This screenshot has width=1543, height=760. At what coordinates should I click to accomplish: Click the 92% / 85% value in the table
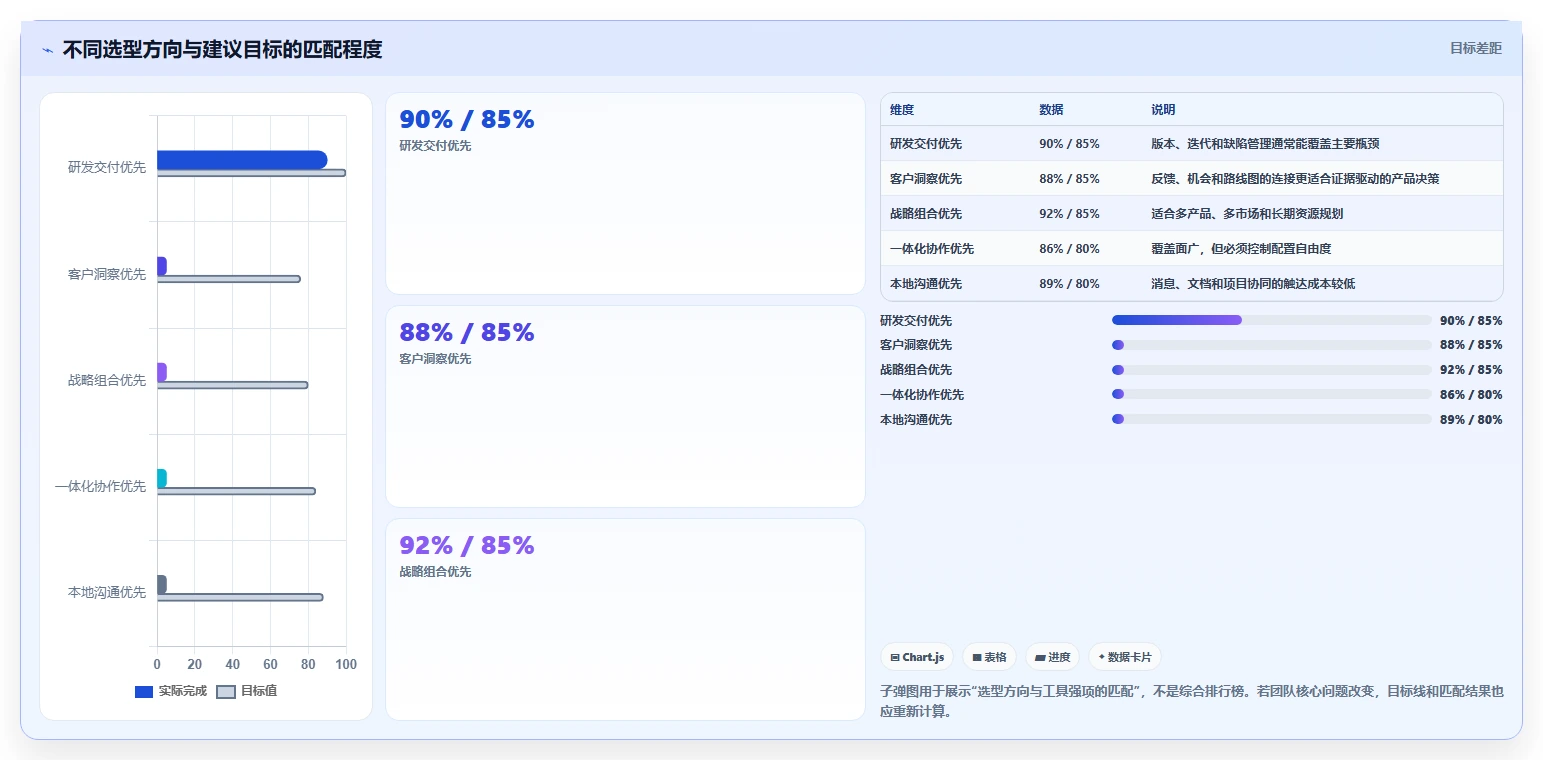[1069, 214]
